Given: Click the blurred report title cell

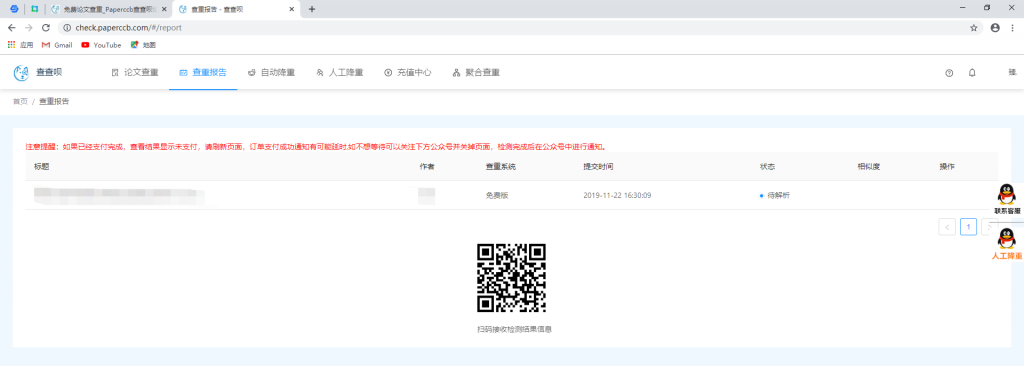Looking at the screenshot, I should click(119, 195).
